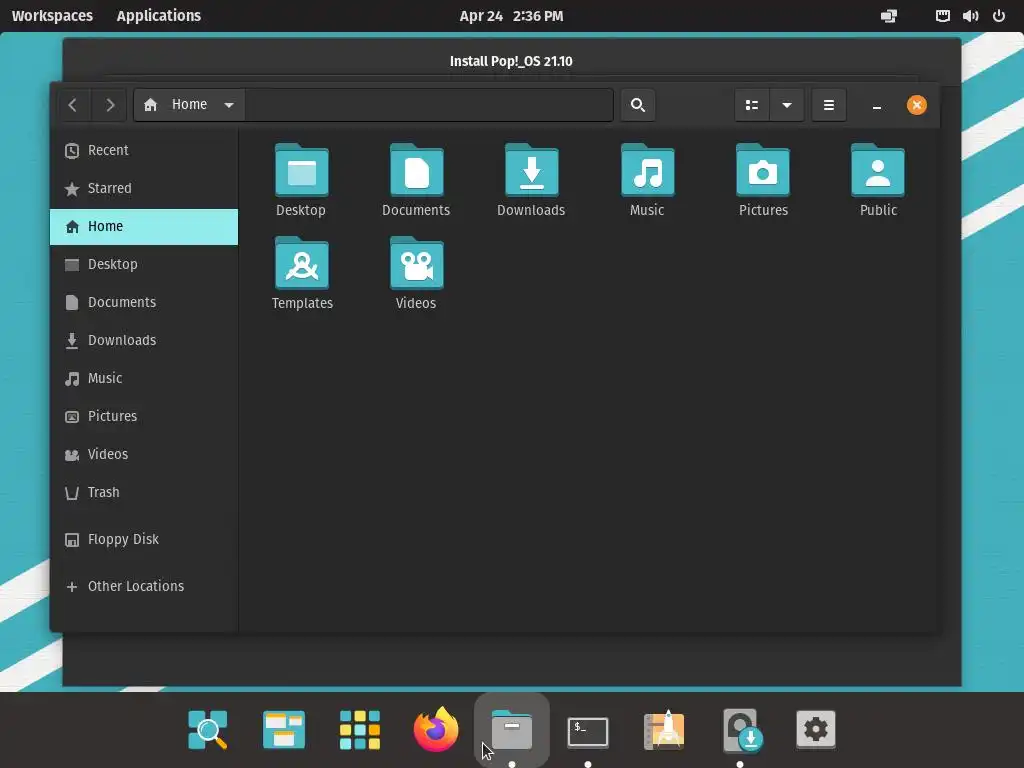The height and width of the screenshot is (768, 1024).
Task: Expand view options dropdown arrow
Action: (x=787, y=105)
